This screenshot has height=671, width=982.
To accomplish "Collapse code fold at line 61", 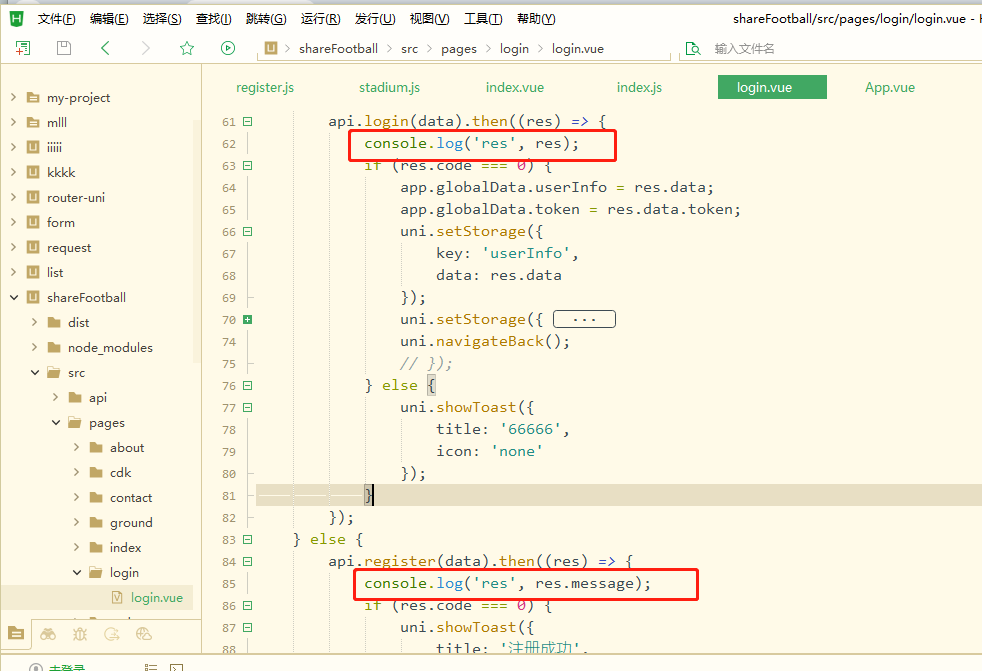I will (247, 122).
